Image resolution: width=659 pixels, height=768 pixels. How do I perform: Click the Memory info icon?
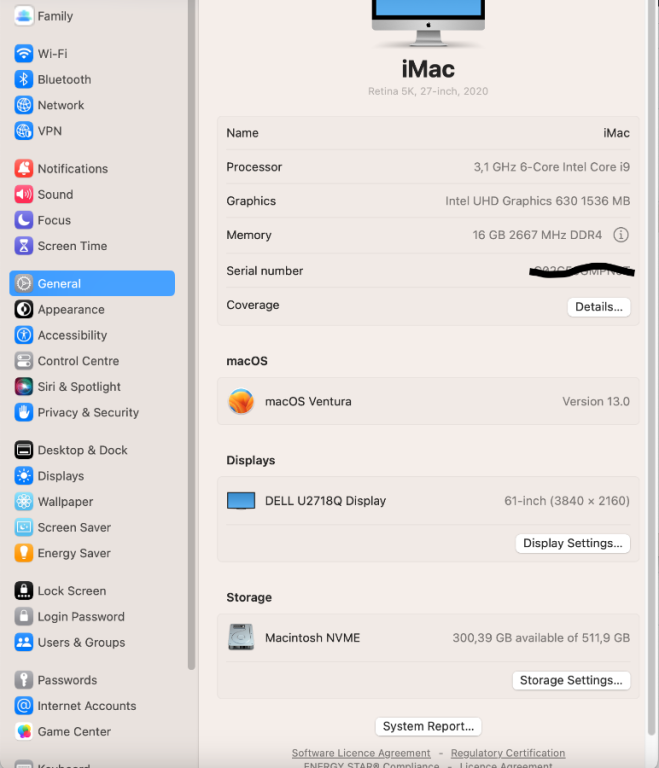click(621, 235)
